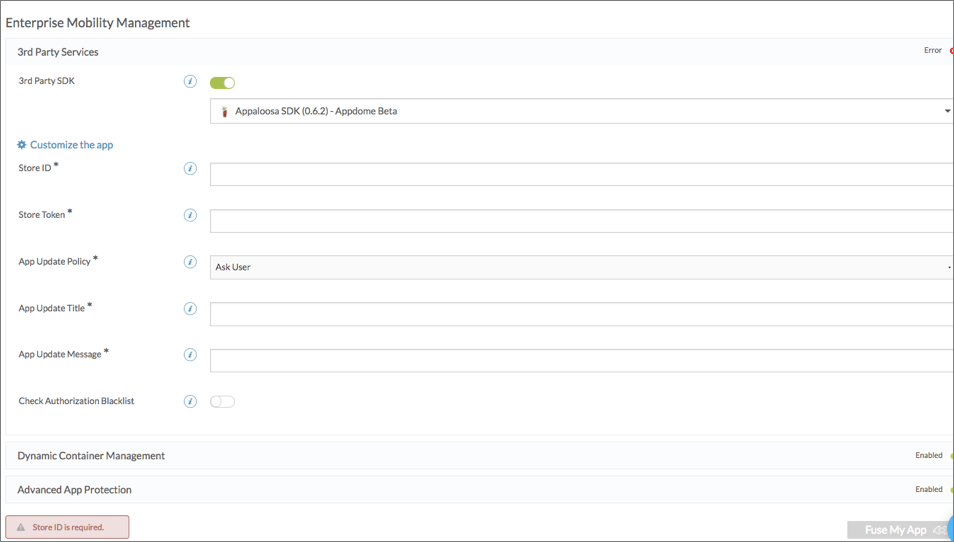Click the gear icon next to Customize the app
The width and height of the screenshot is (954, 542).
point(22,145)
